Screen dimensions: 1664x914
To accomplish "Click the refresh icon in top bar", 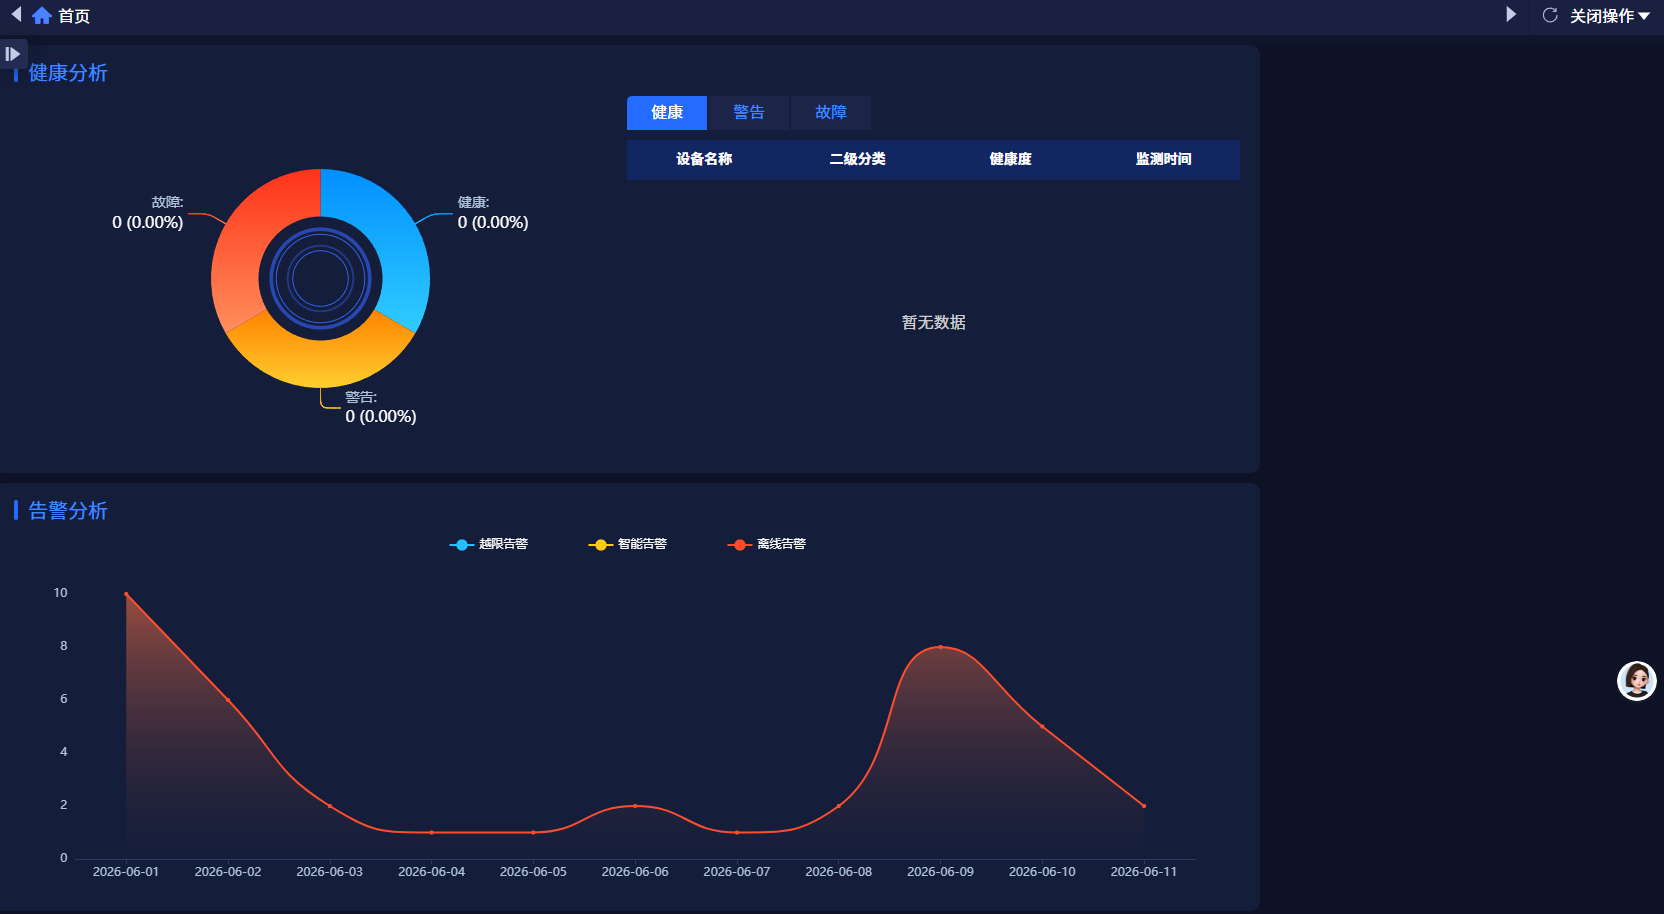I will 1550,16.
